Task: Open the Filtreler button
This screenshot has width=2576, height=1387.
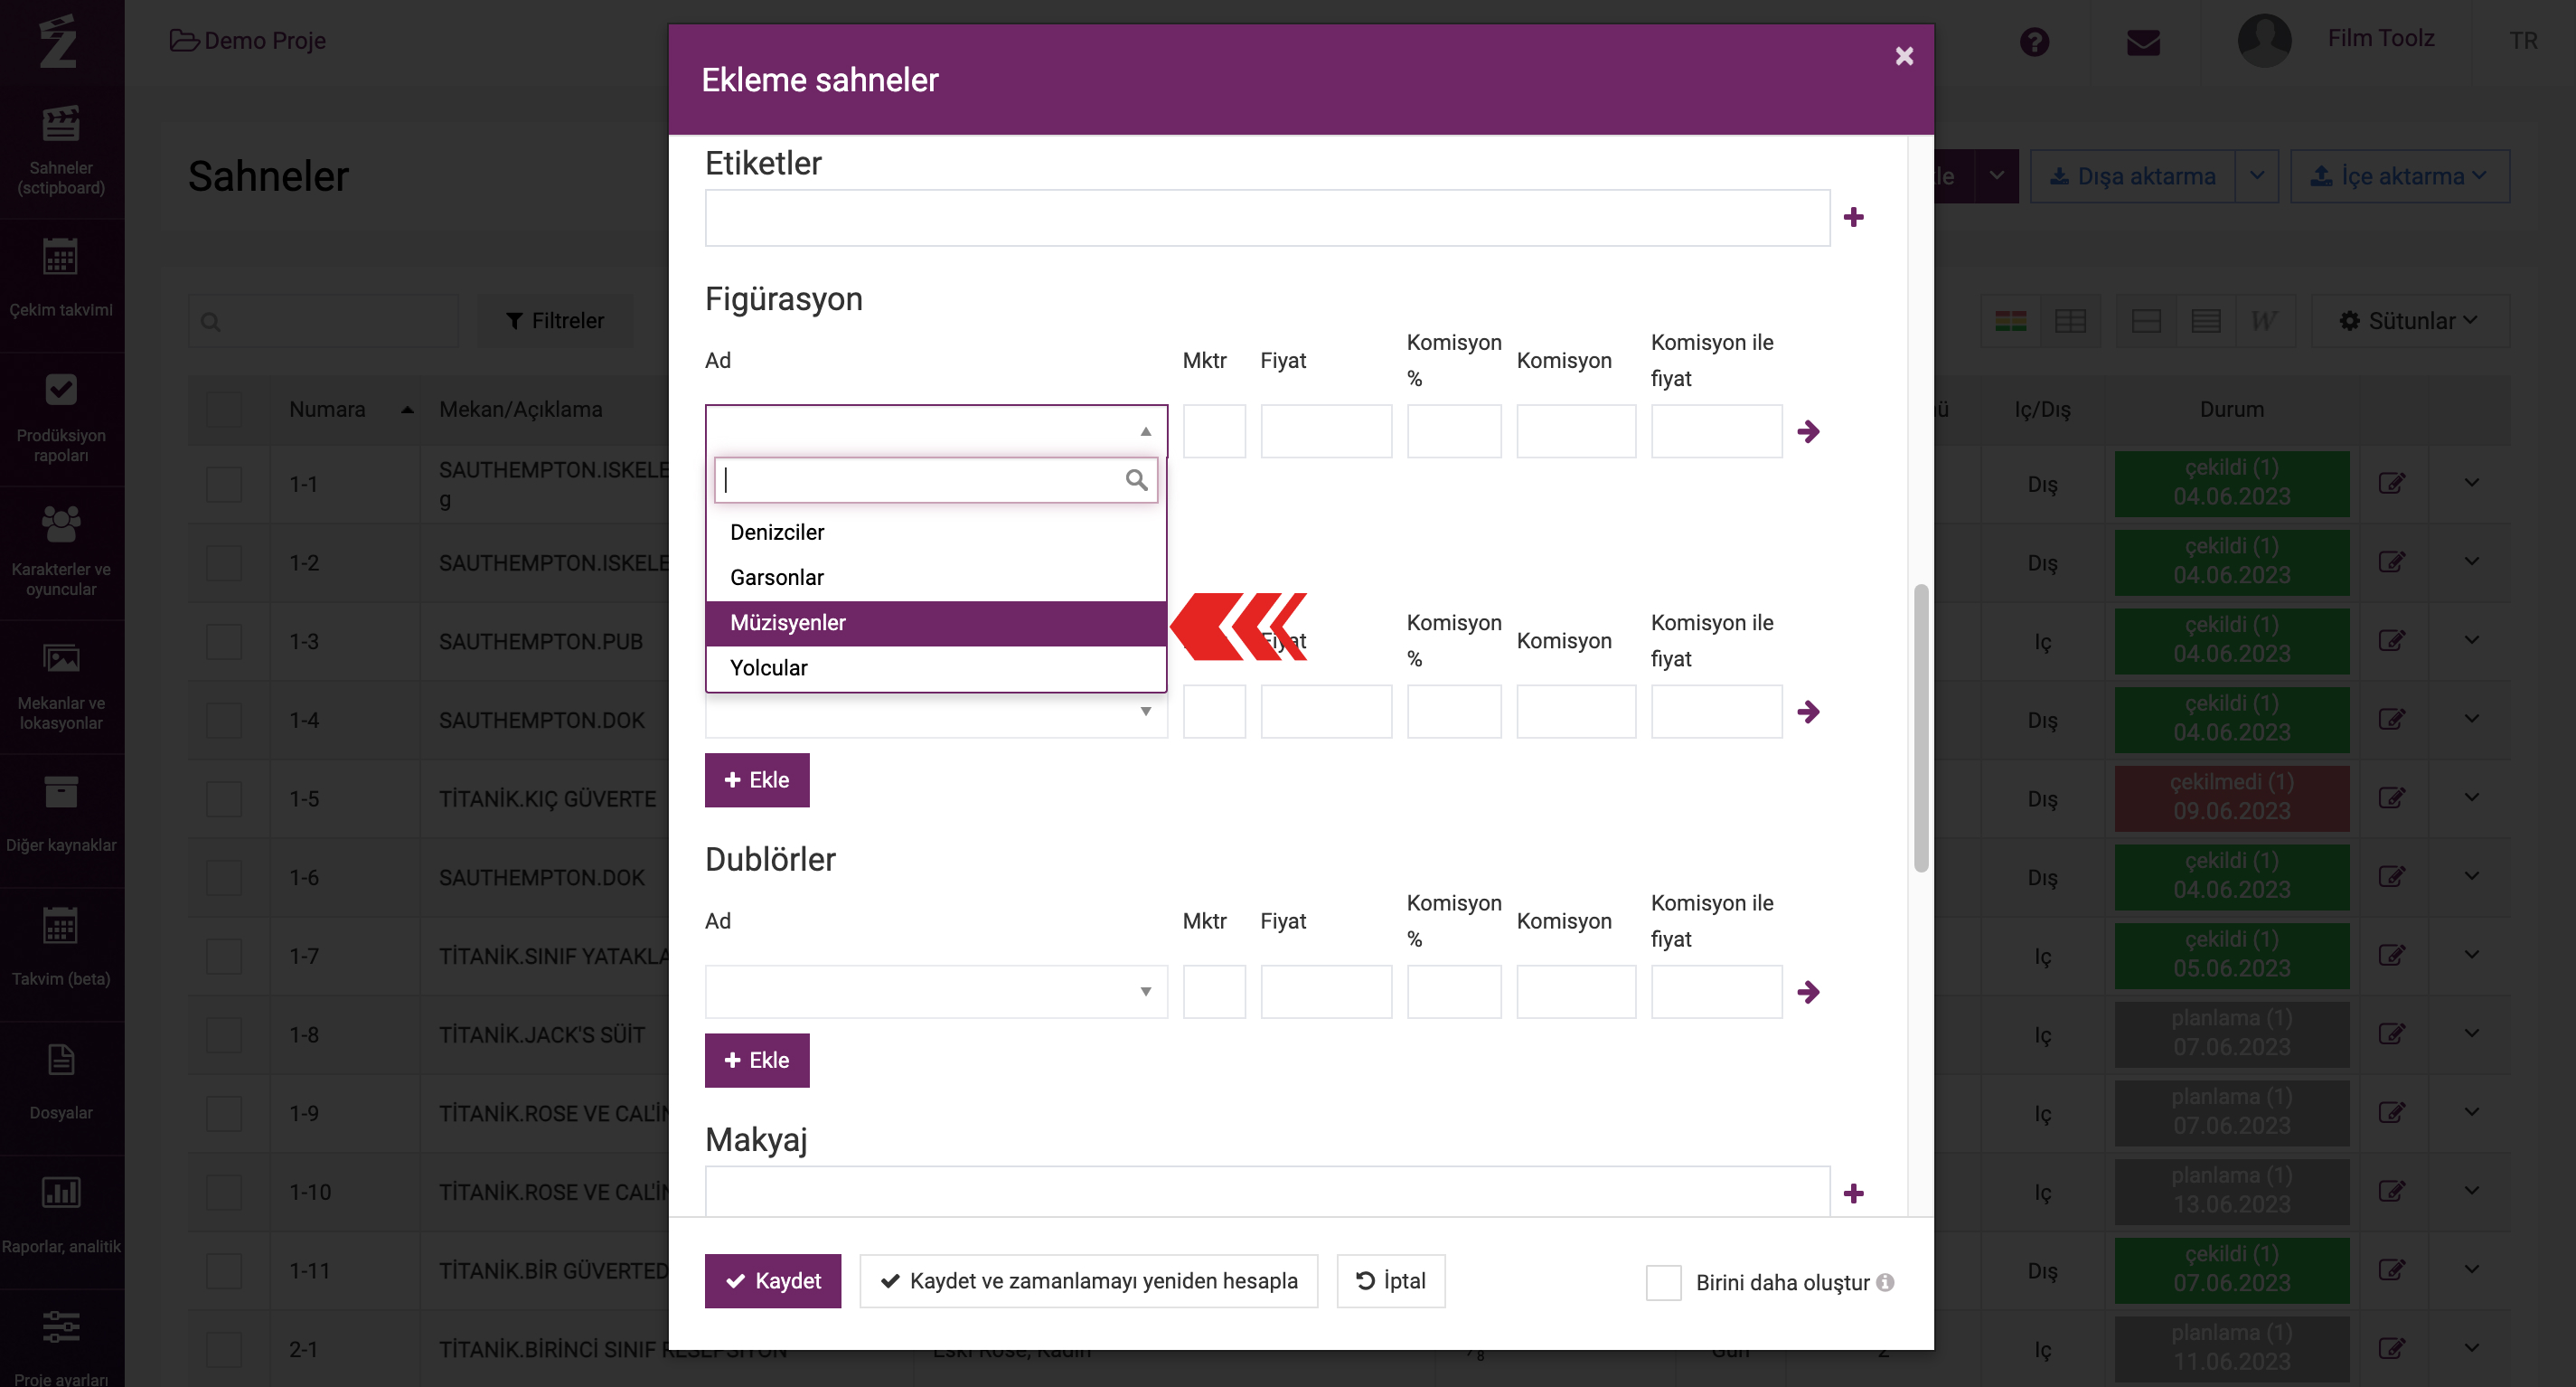Action: point(555,321)
